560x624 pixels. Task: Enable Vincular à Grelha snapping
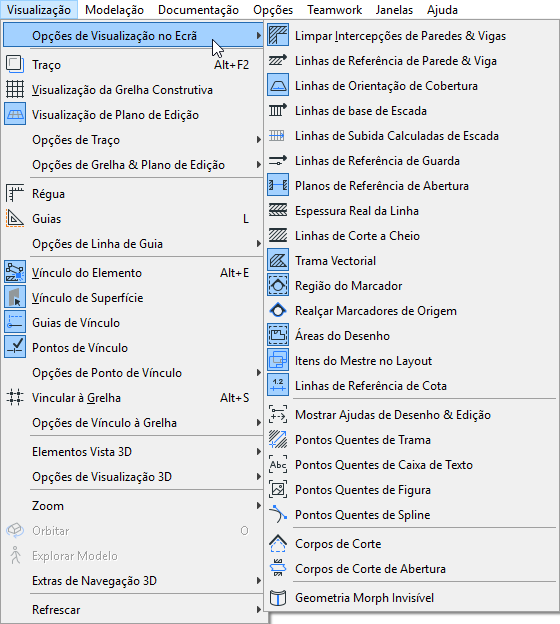(x=133, y=398)
